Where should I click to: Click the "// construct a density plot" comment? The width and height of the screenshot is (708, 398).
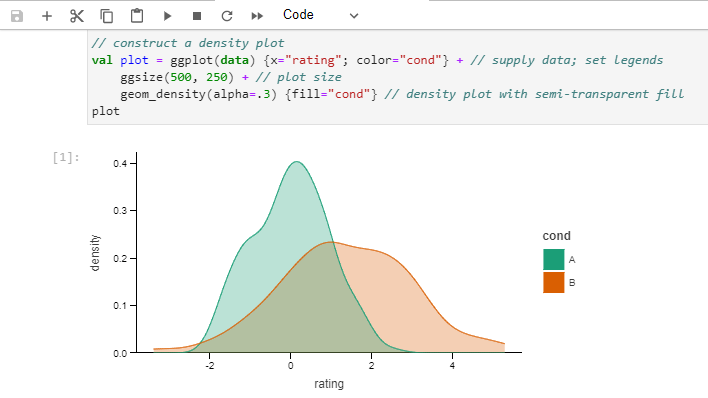(x=188, y=43)
